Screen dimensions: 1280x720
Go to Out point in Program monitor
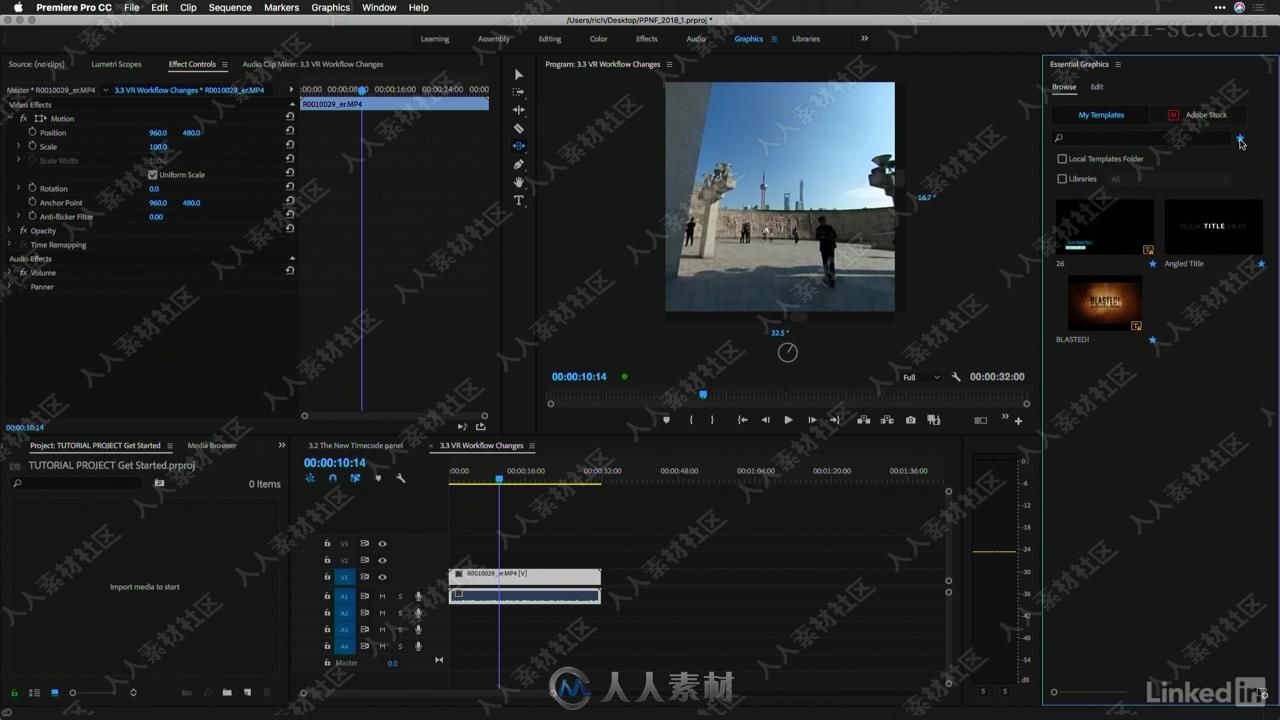point(835,420)
